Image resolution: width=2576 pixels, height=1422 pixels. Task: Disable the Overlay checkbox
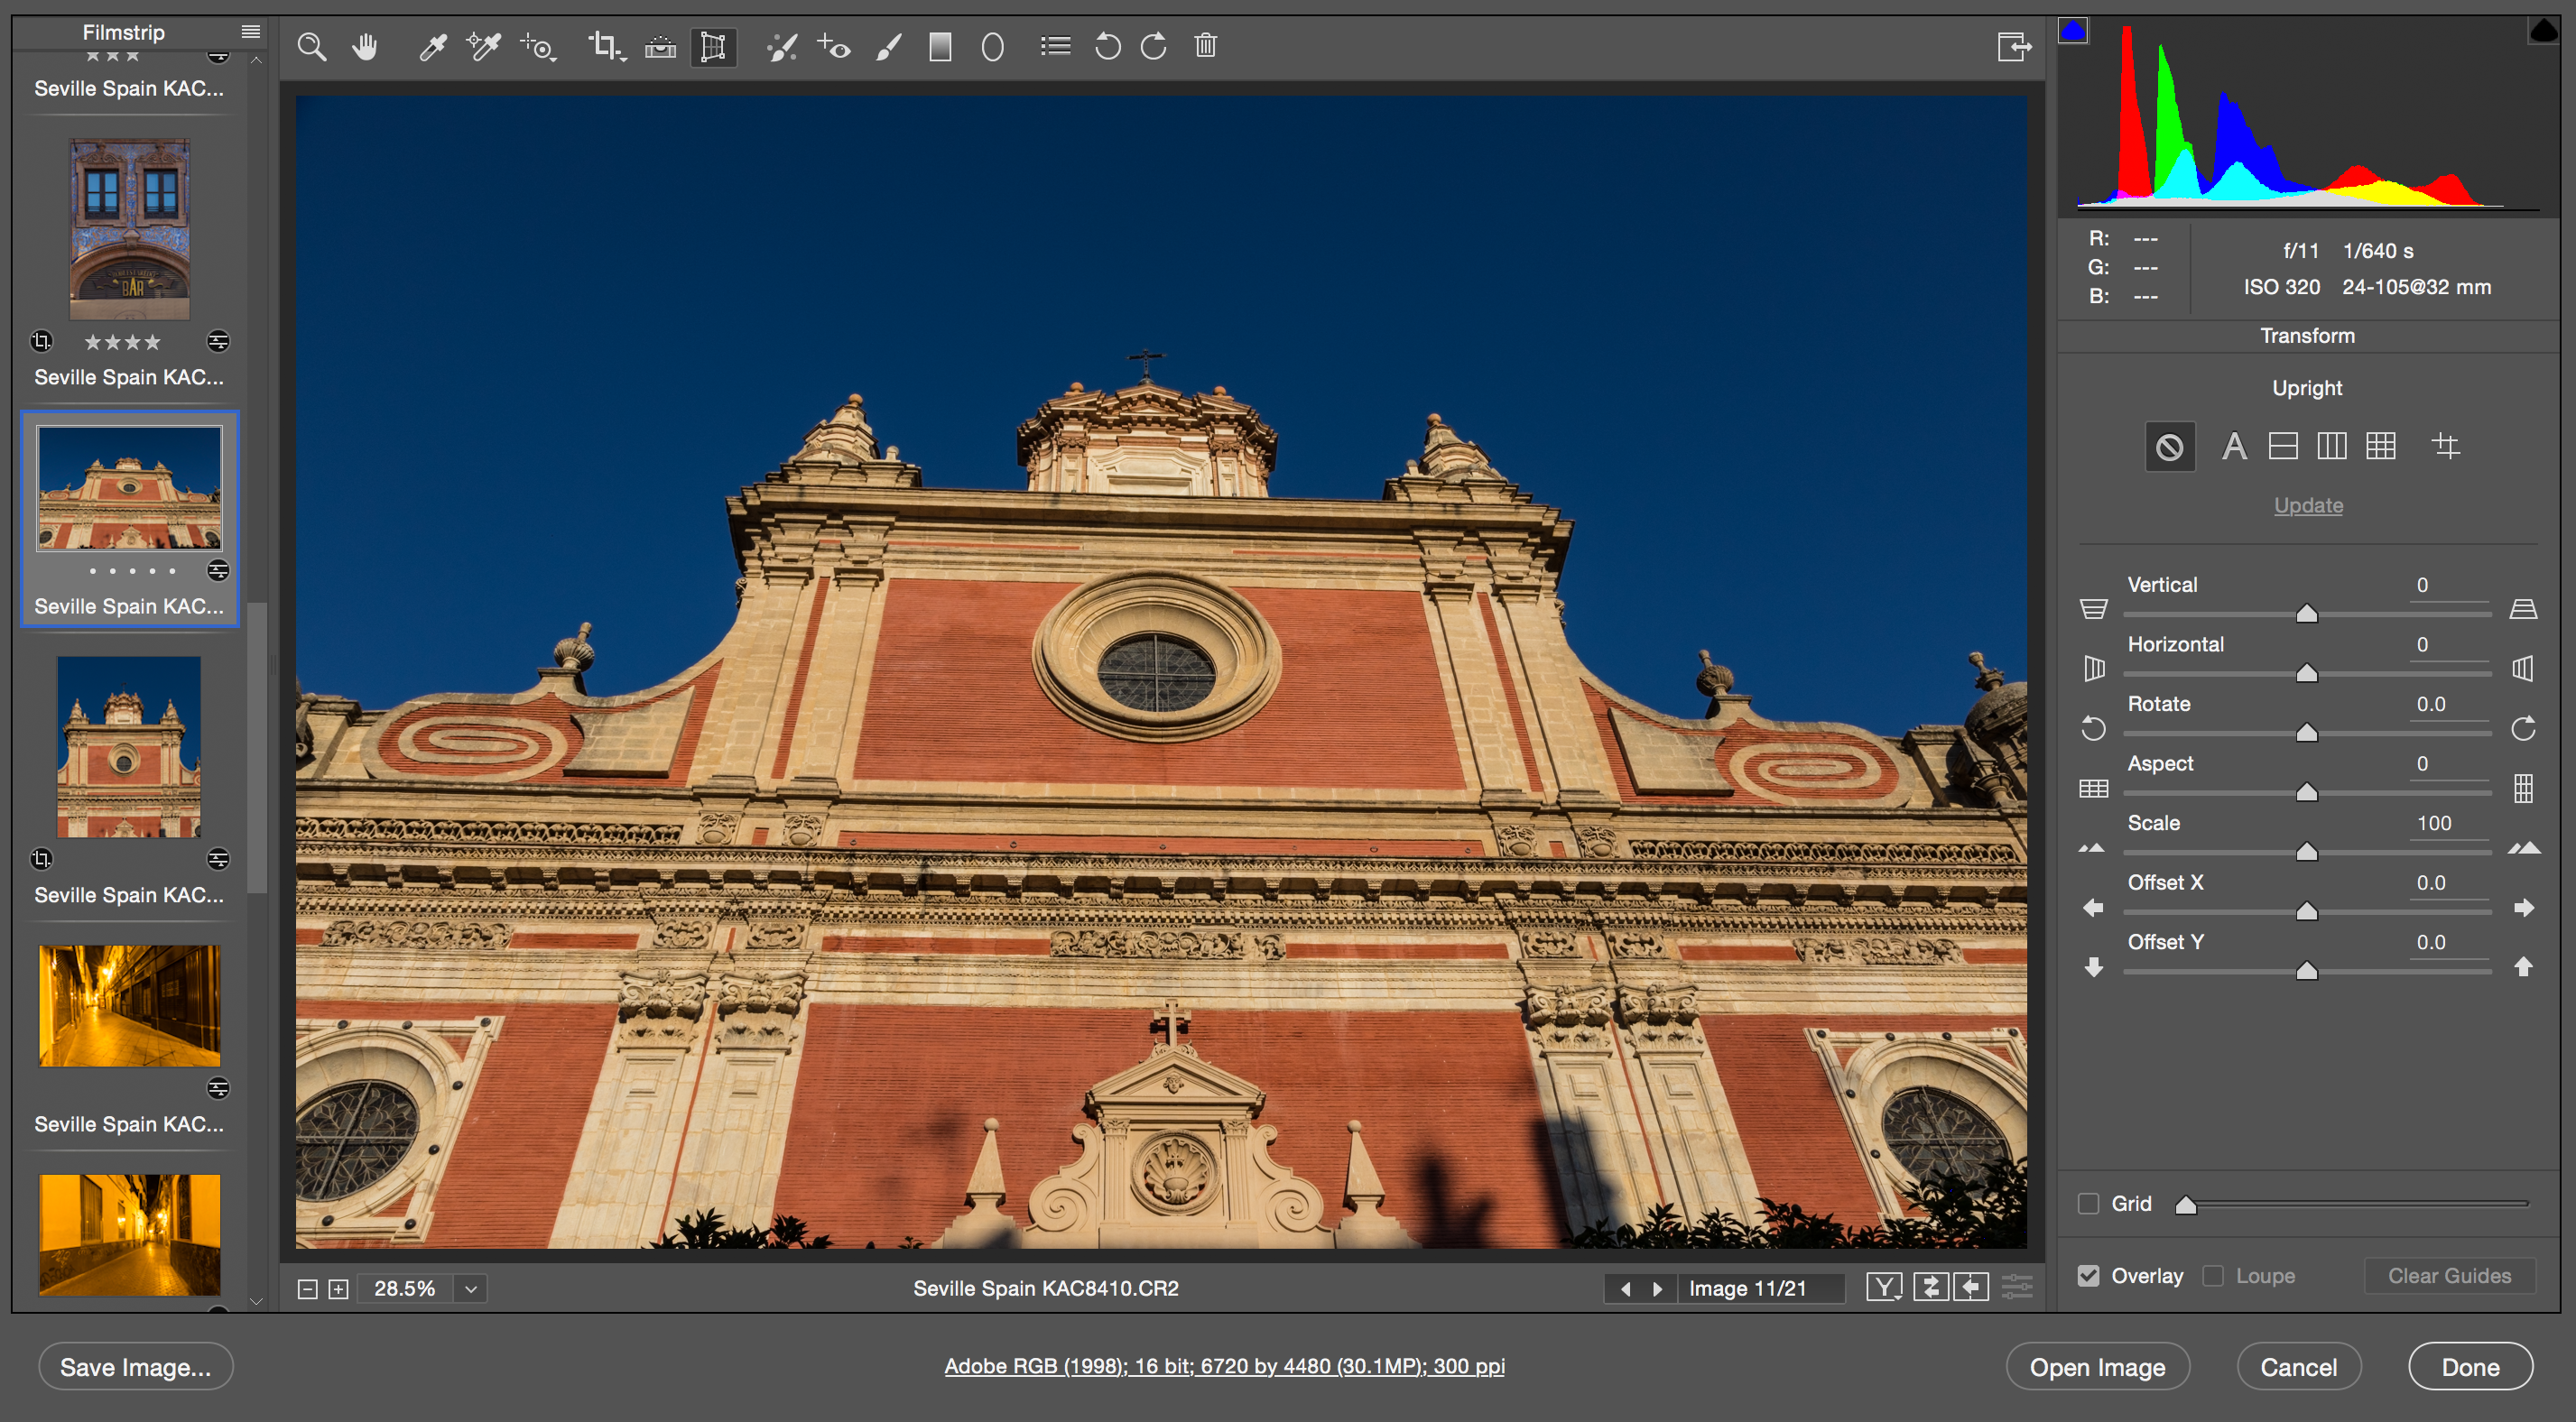pyautogui.click(x=2088, y=1275)
